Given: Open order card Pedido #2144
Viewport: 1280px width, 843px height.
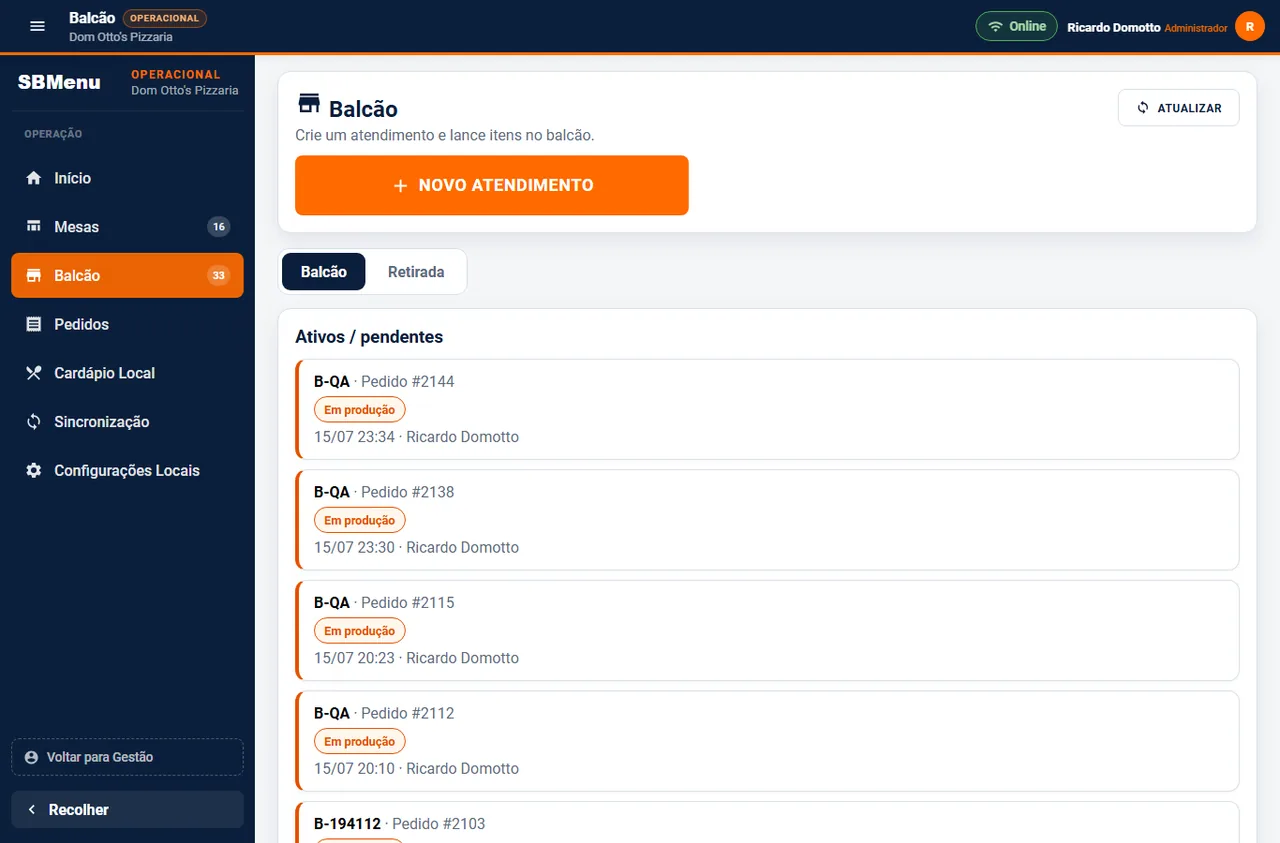Looking at the screenshot, I should point(767,409).
